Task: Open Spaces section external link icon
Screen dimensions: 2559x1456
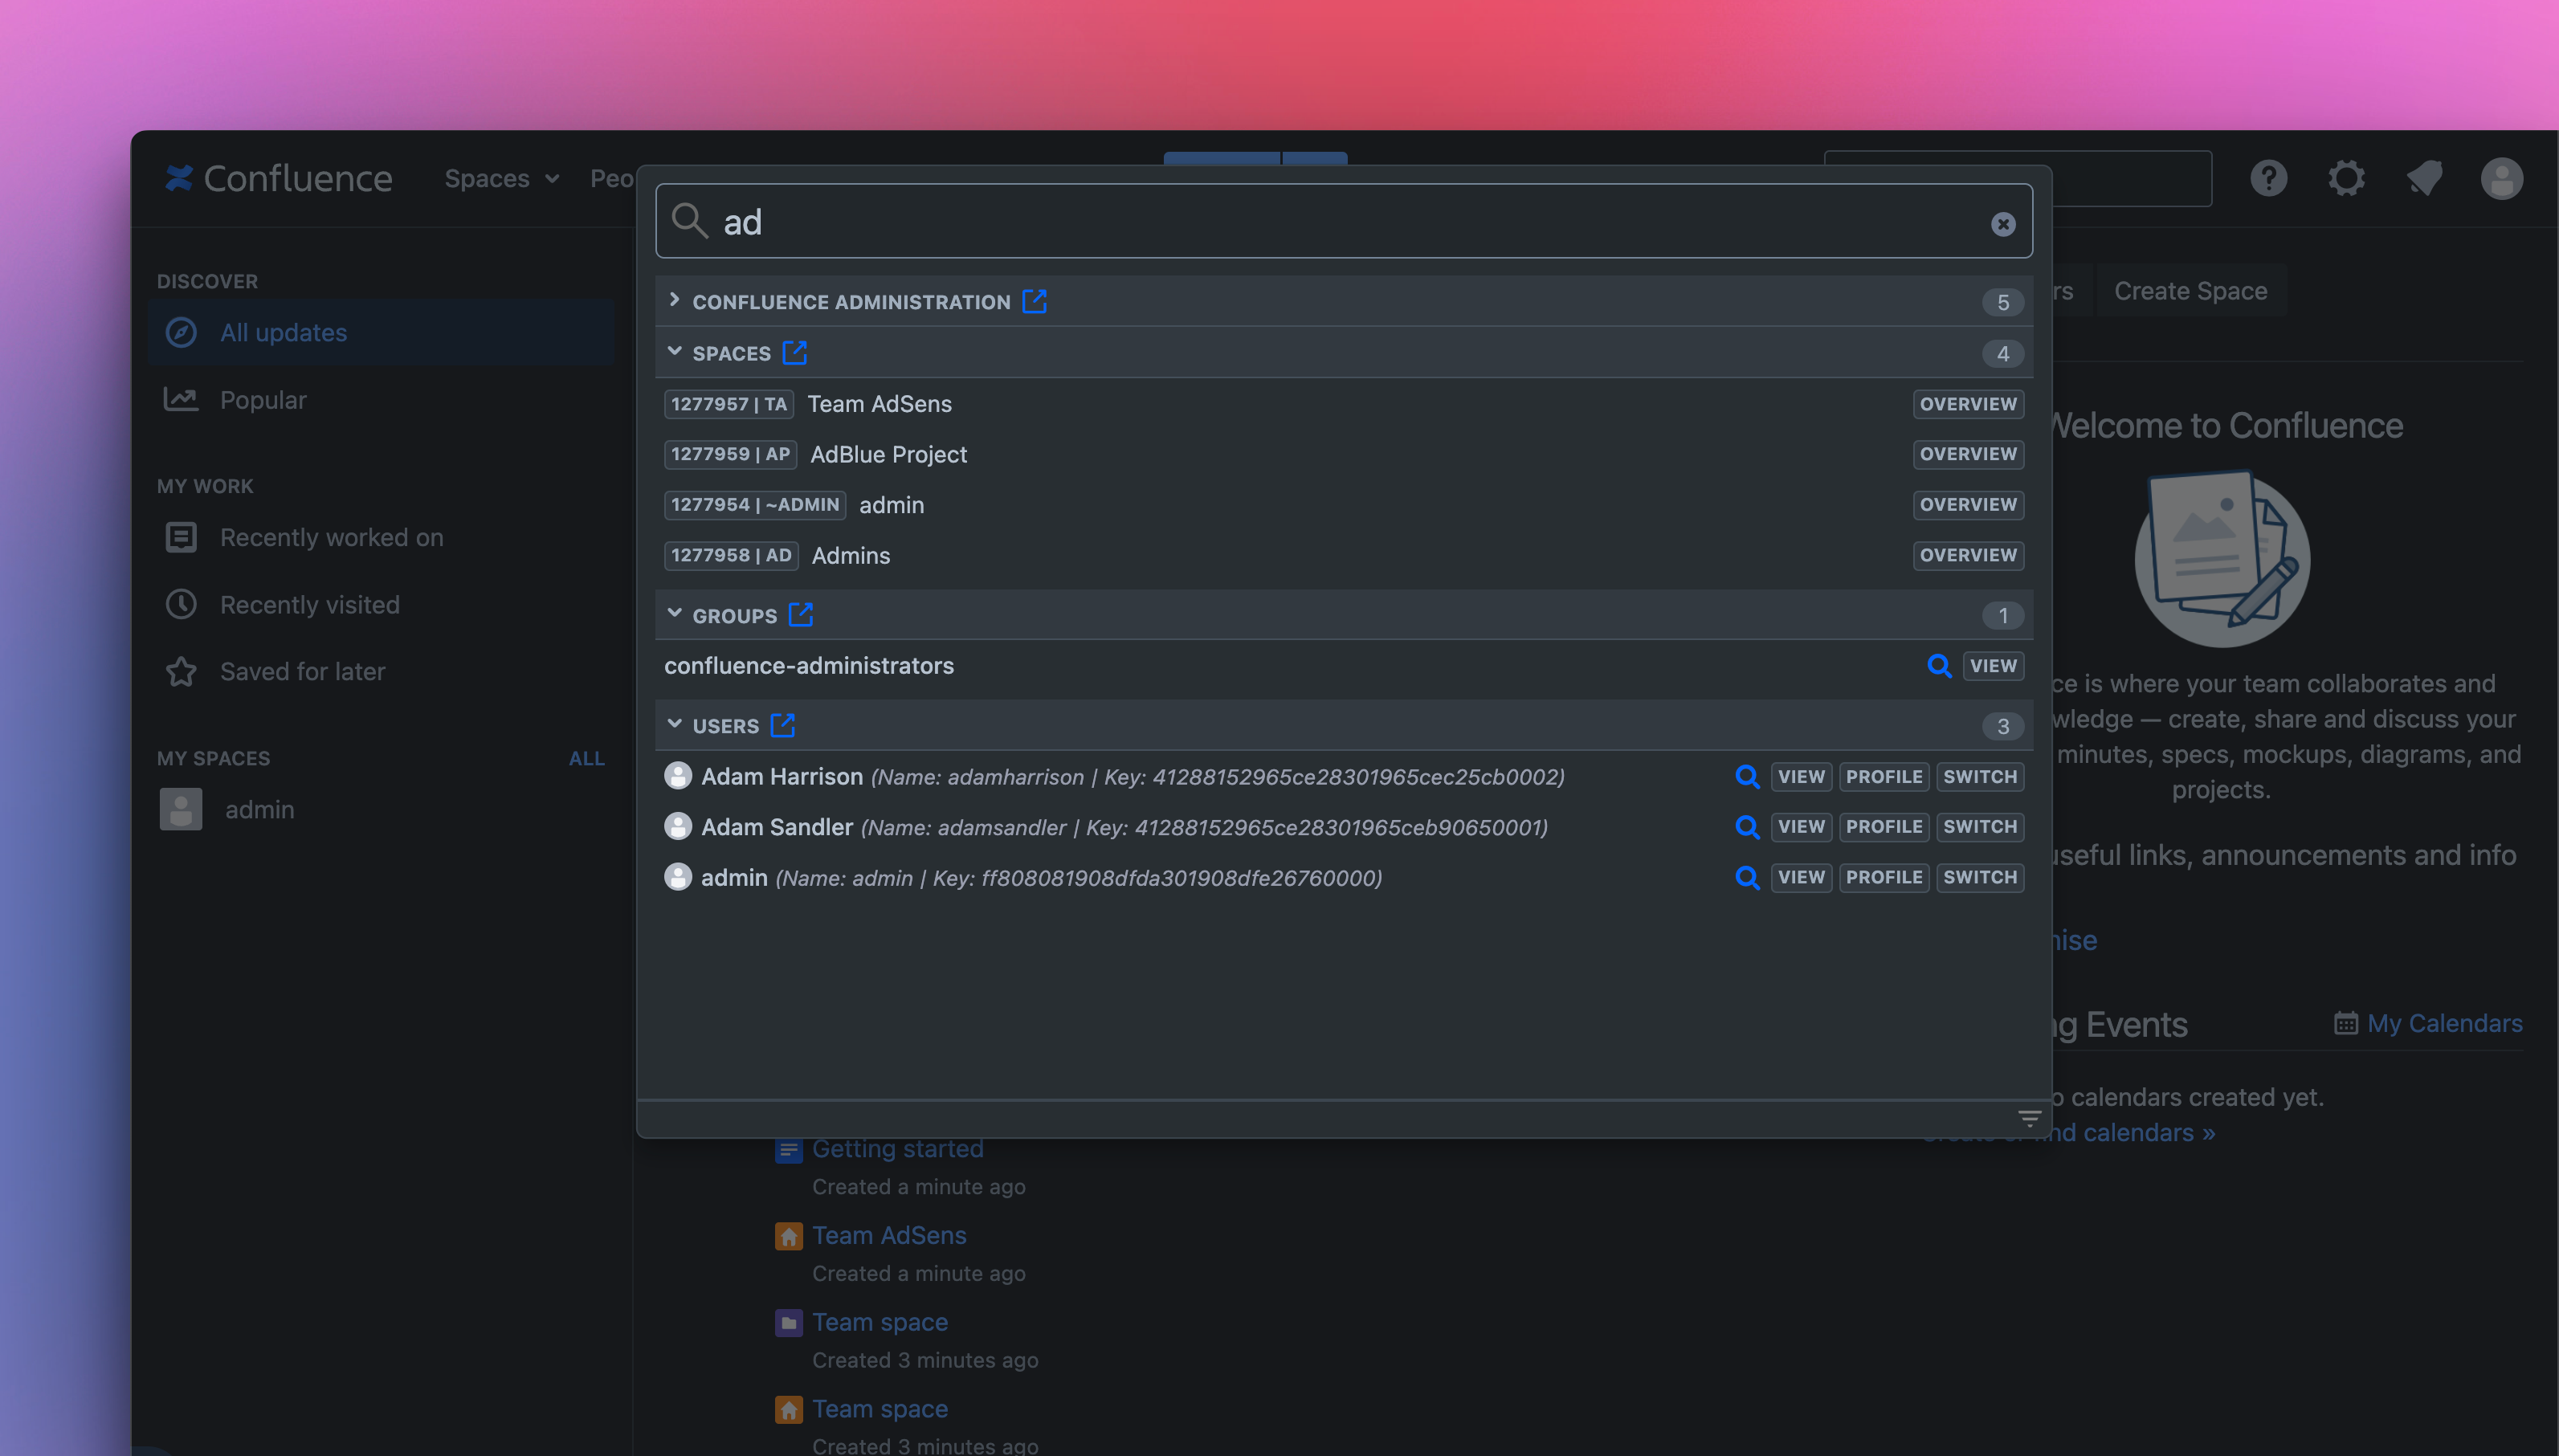Action: click(795, 352)
